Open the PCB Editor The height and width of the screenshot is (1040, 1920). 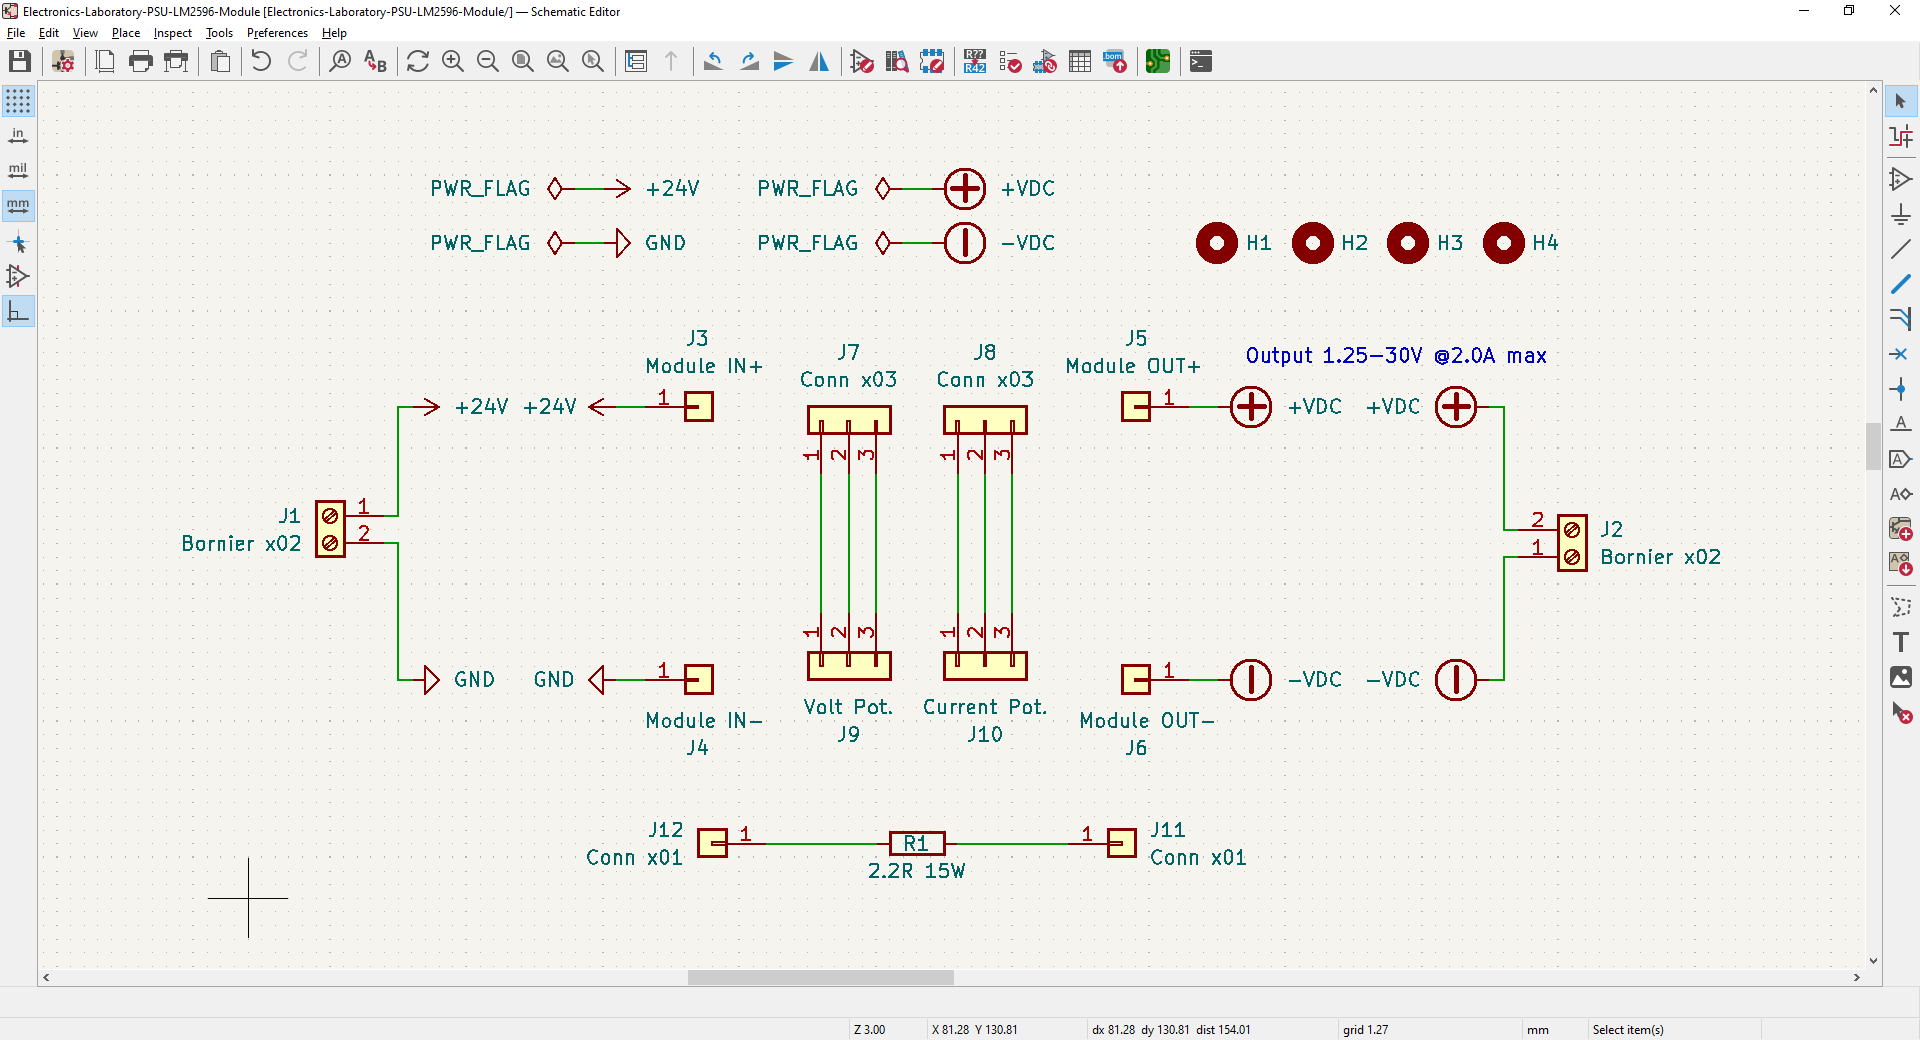1158,61
